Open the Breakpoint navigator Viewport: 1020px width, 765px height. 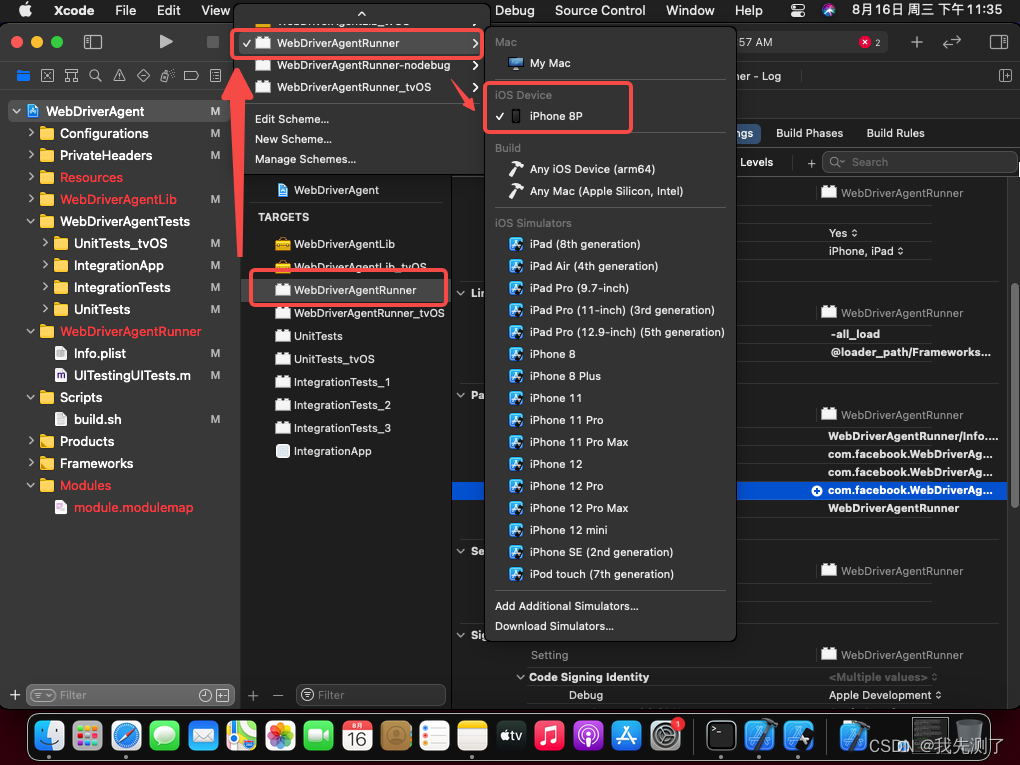tap(190, 75)
